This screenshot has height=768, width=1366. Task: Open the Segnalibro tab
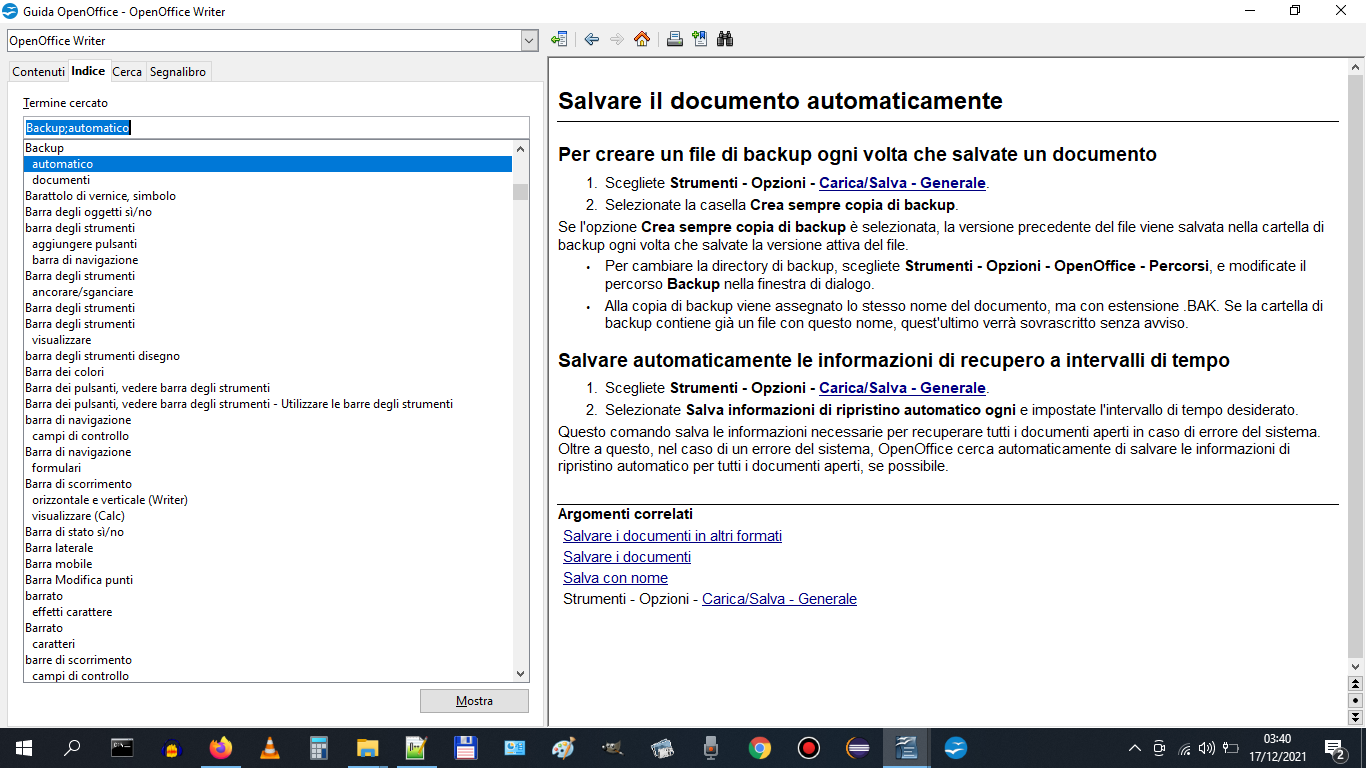point(178,72)
